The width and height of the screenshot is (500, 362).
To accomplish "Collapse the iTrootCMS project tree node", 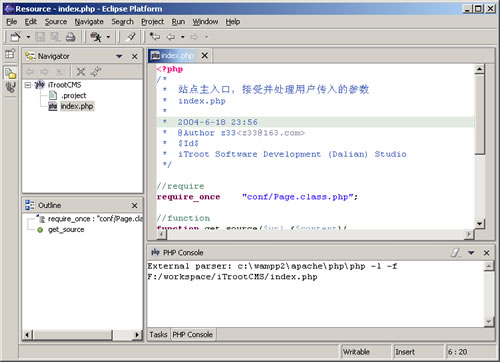I will click(x=28, y=85).
